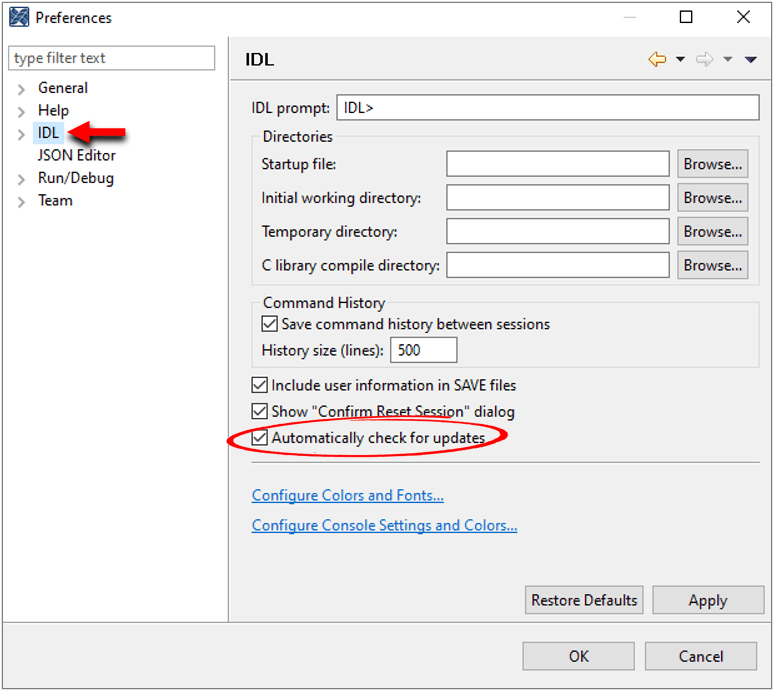This screenshot has width=778, height=695.
Task: Select JSON Editor in the tree
Action: 76,155
